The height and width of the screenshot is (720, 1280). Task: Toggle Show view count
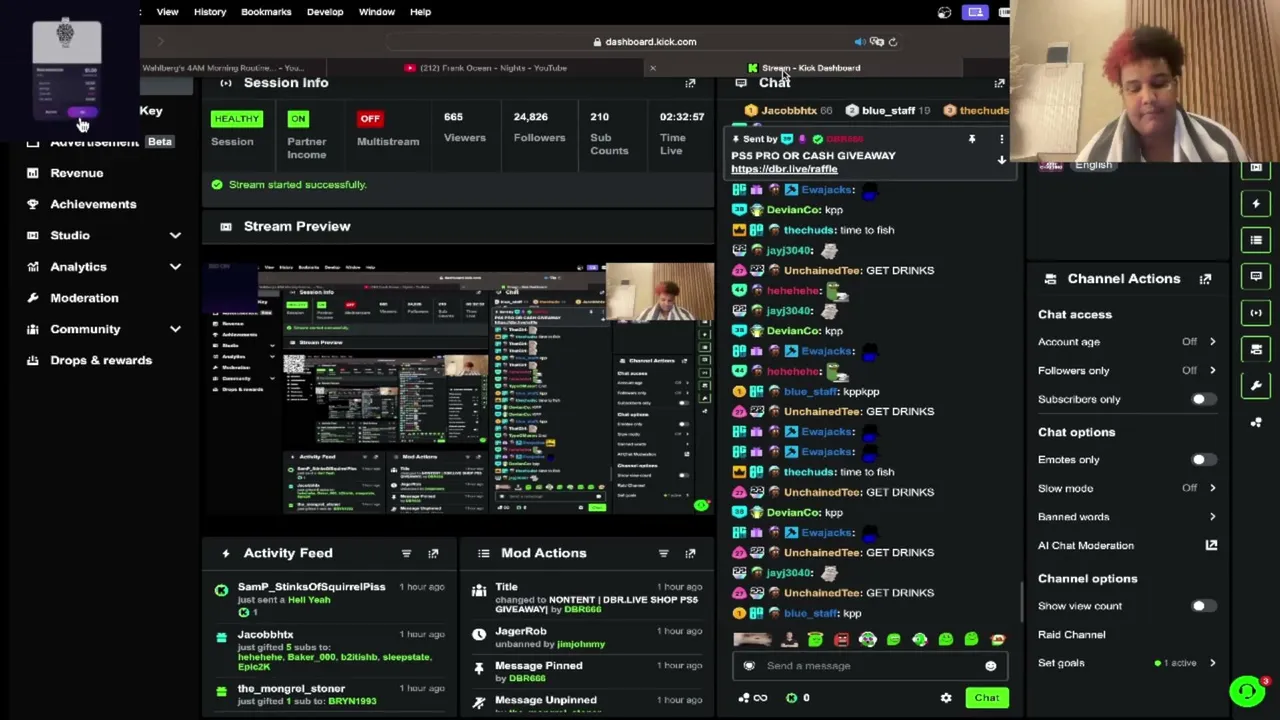click(x=1203, y=606)
